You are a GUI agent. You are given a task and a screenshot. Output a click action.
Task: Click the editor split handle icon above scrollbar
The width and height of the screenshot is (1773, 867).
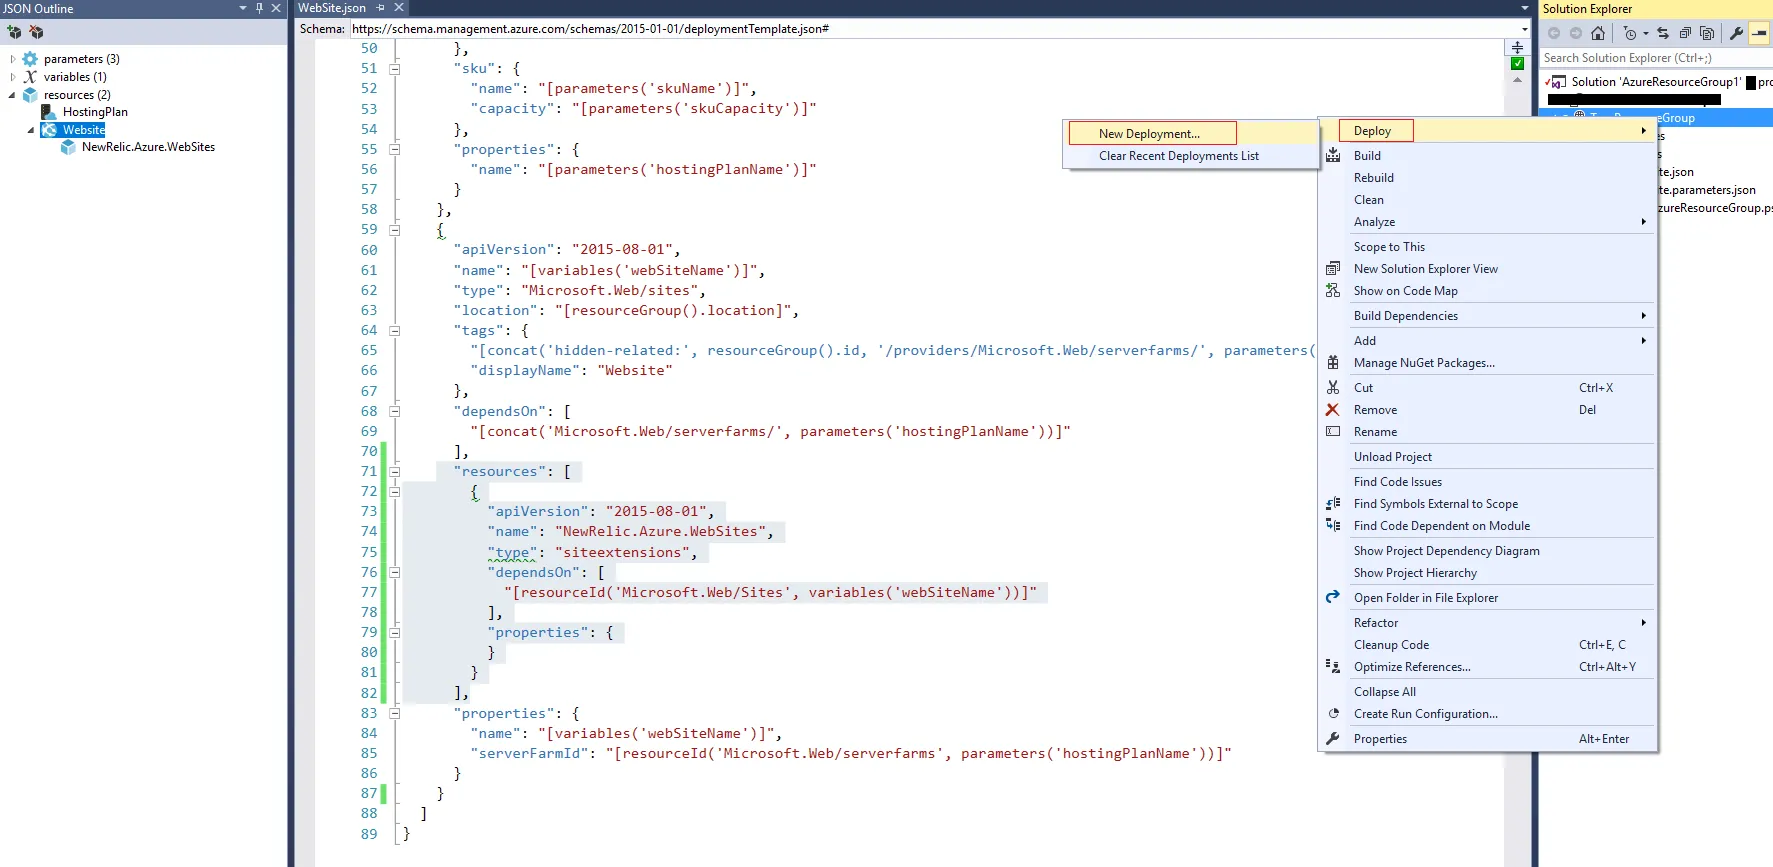[1517, 47]
